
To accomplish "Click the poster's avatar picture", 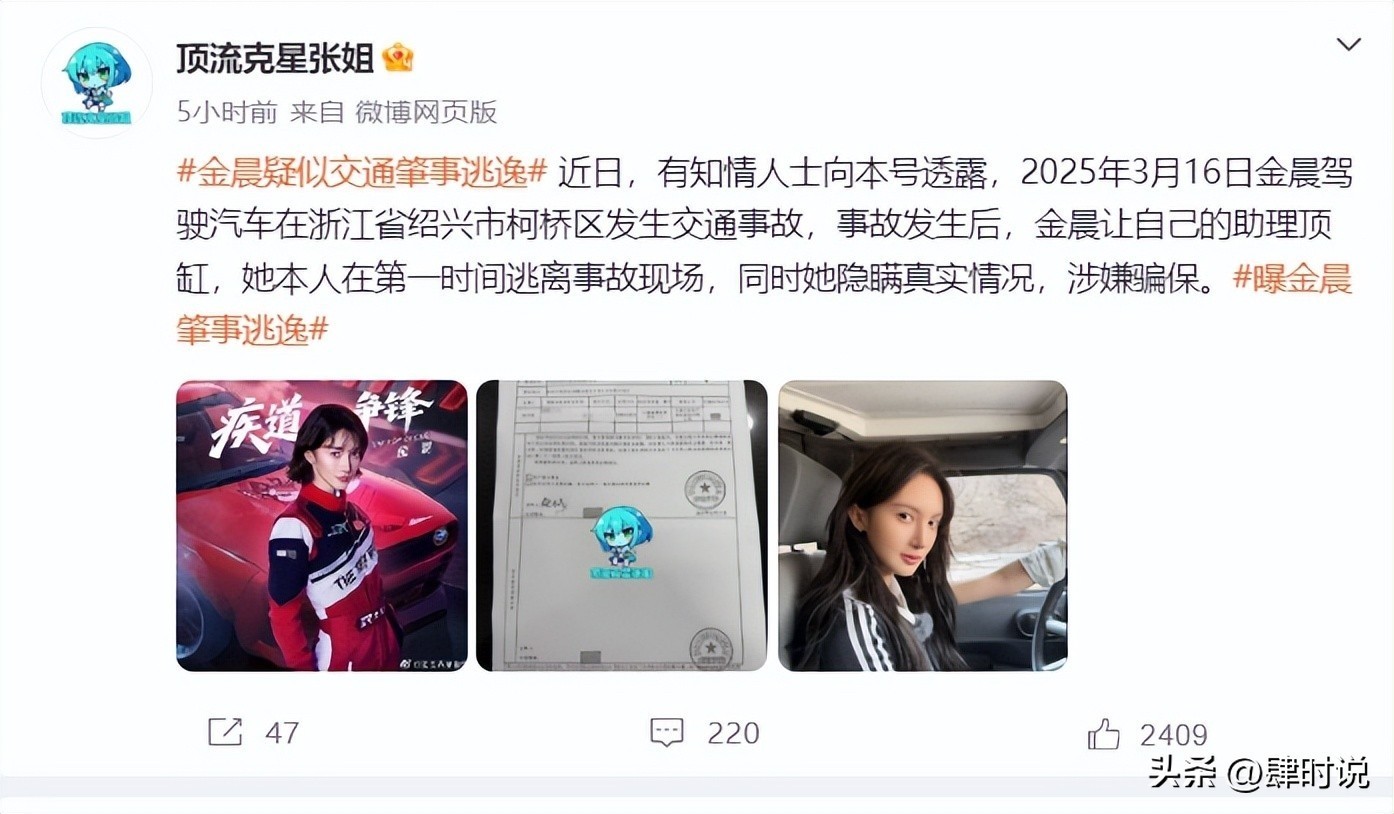I will [x=97, y=82].
